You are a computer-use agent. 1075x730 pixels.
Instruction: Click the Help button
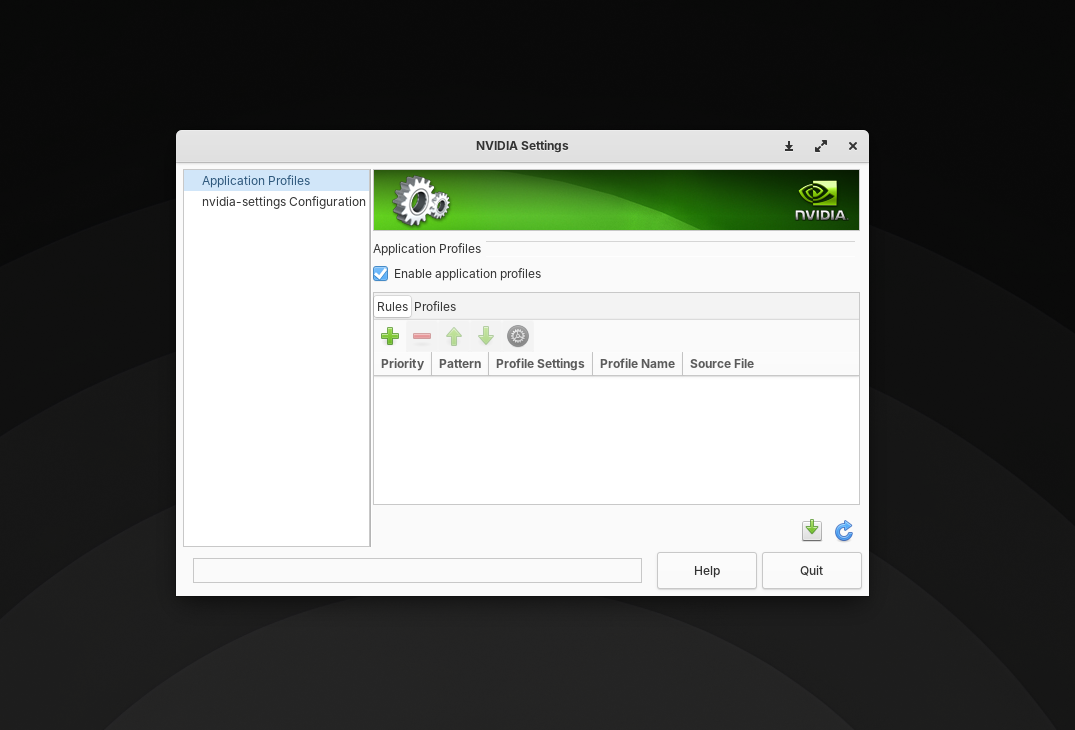[x=707, y=570]
